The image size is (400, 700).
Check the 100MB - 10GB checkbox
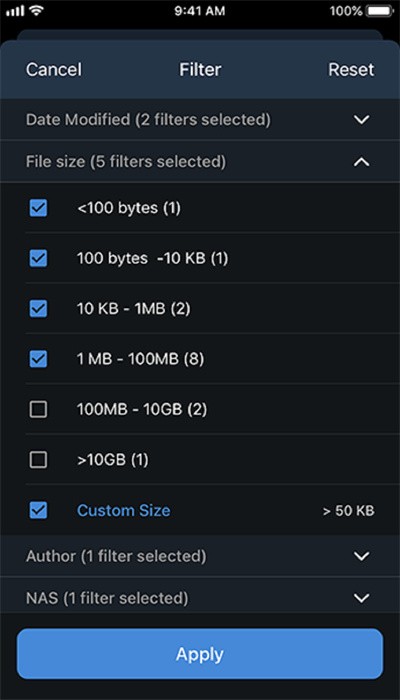38,409
